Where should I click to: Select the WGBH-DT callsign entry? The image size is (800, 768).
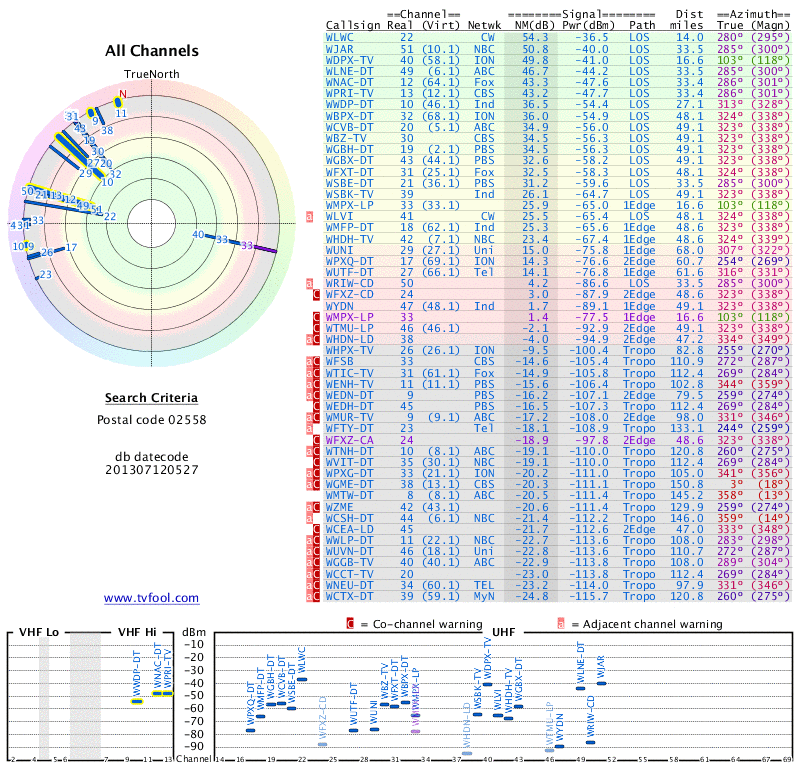349,148
